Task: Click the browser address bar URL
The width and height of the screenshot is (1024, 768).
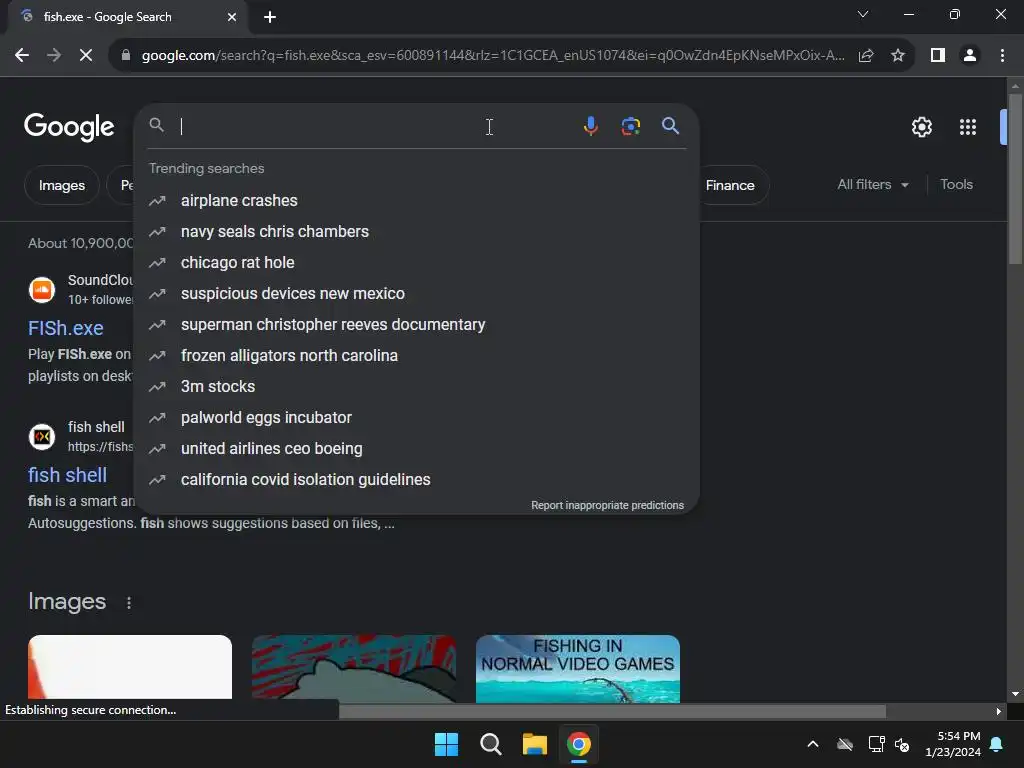Action: pyautogui.click(x=493, y=56)
